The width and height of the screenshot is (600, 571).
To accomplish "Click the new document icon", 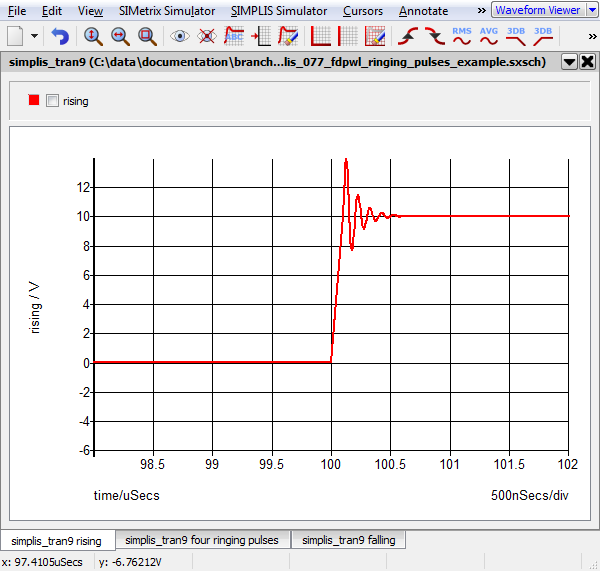I will 15,36.
